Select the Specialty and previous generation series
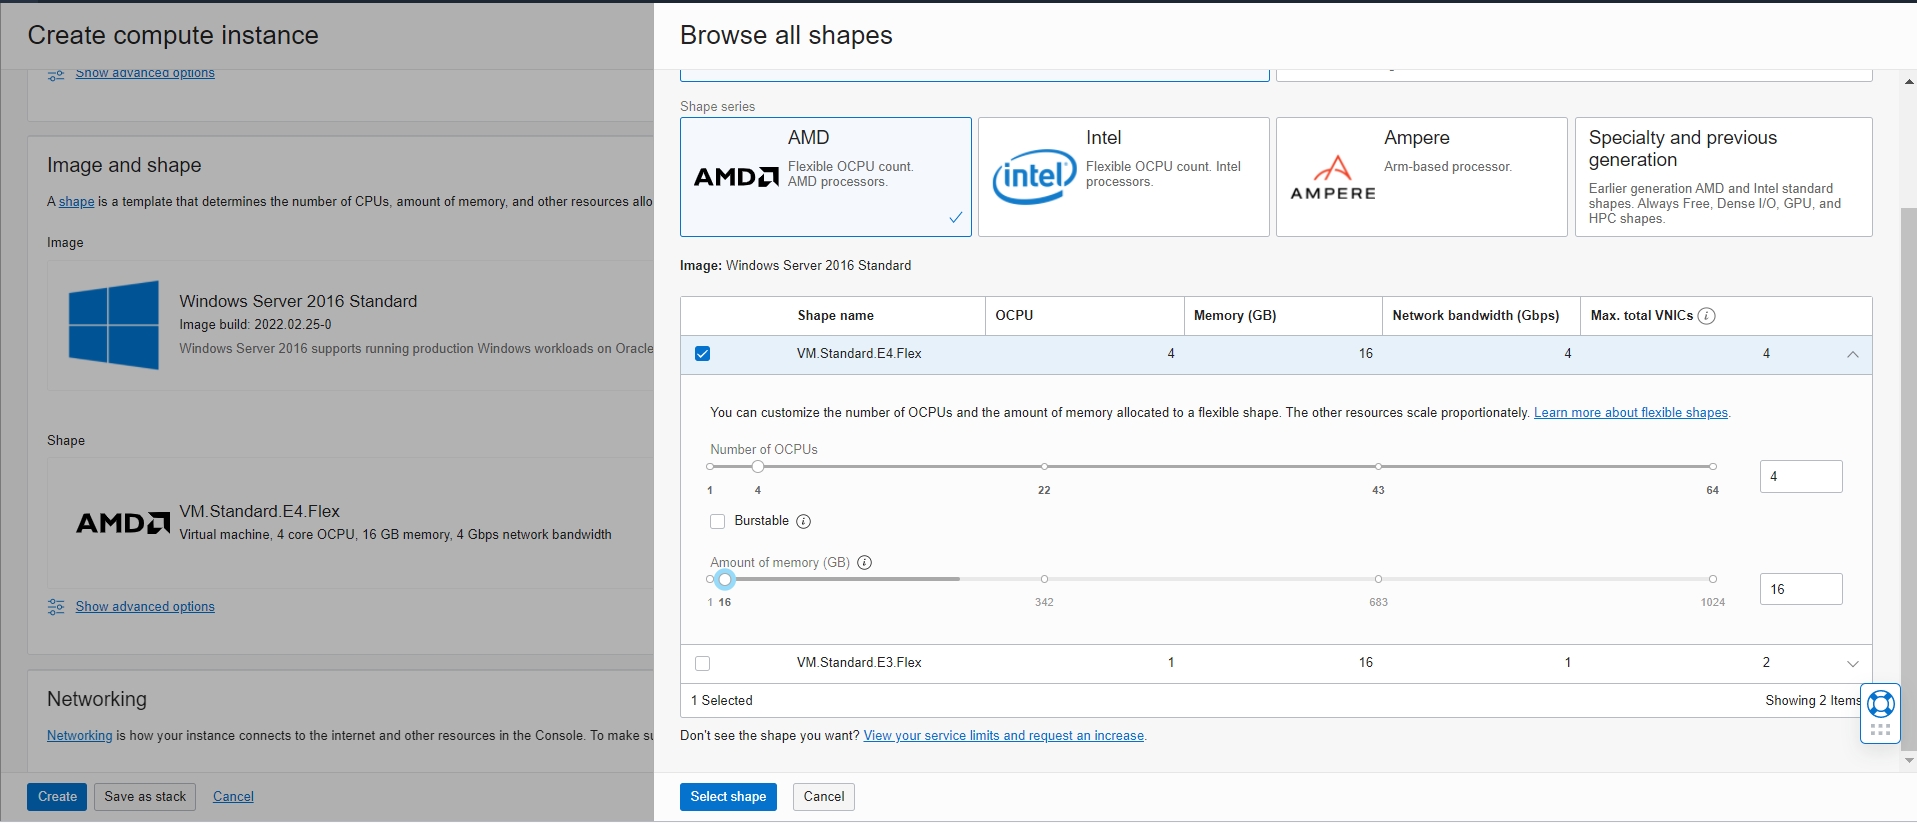This screenshot has height=823, width=1917. point(1722,177)
